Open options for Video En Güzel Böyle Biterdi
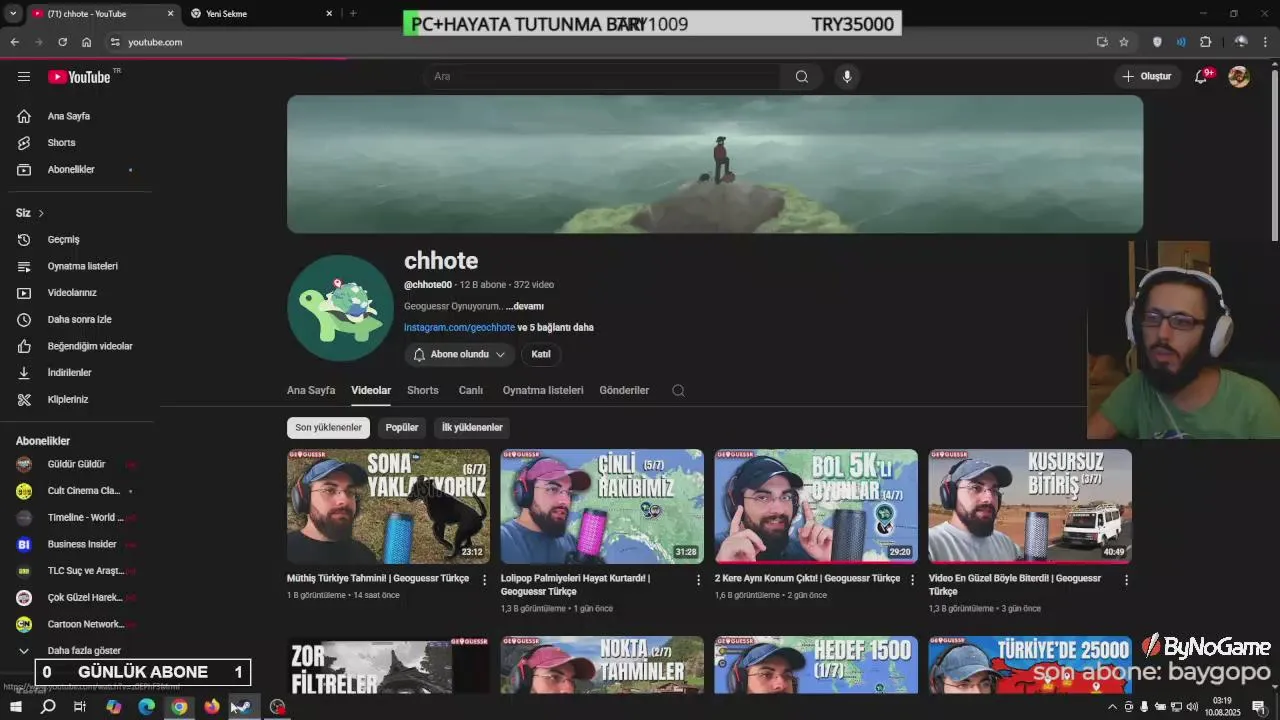This screenshot has height=720, width=1280. (1126, 580)
